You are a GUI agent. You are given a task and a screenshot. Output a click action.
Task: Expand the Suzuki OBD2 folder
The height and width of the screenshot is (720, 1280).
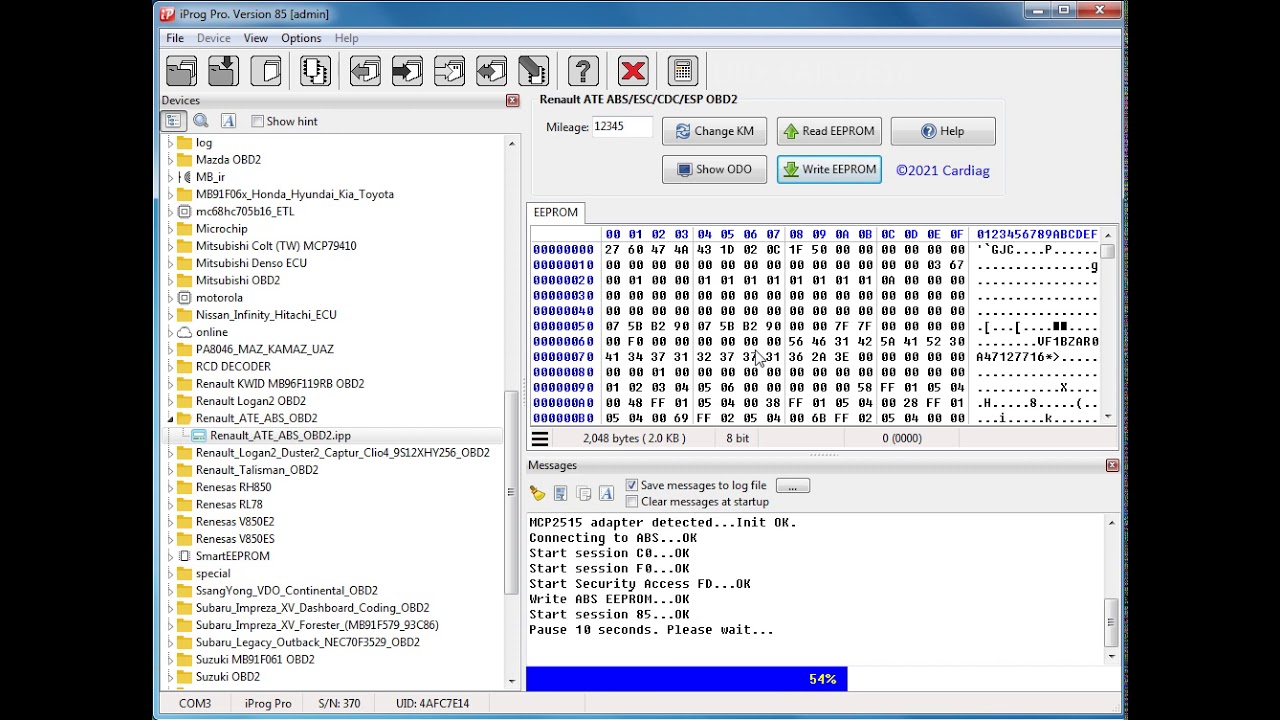170,677
